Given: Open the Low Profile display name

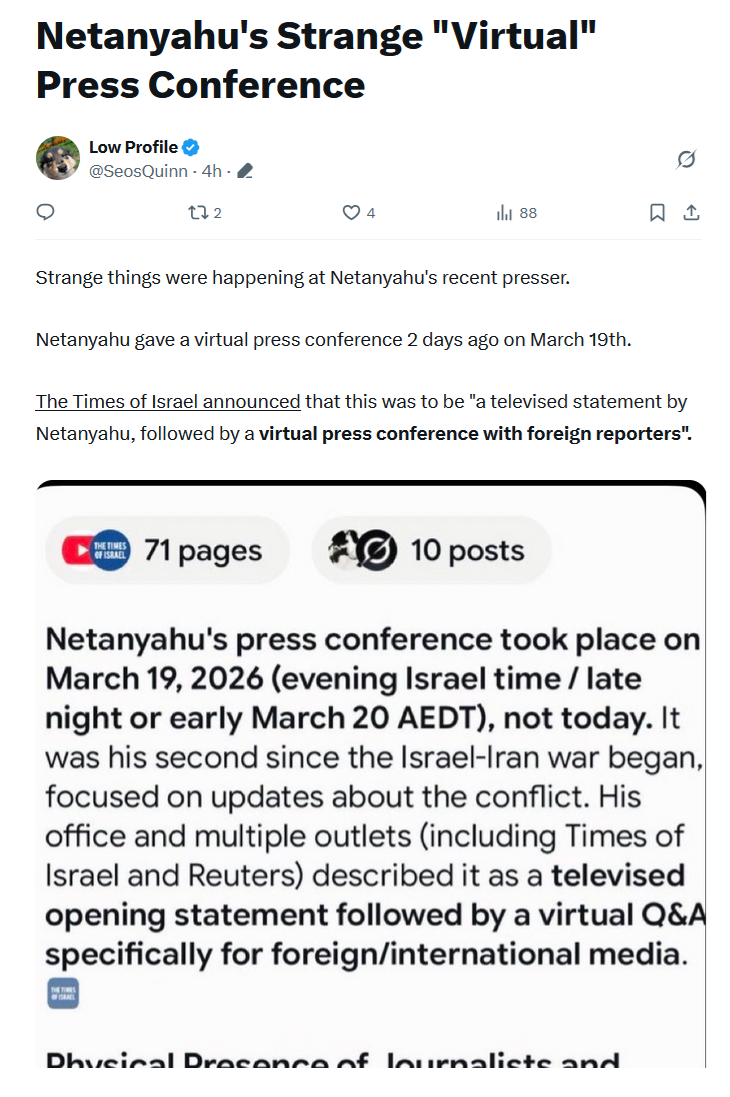Looking at the screenshot, I should tap(133, 147).
